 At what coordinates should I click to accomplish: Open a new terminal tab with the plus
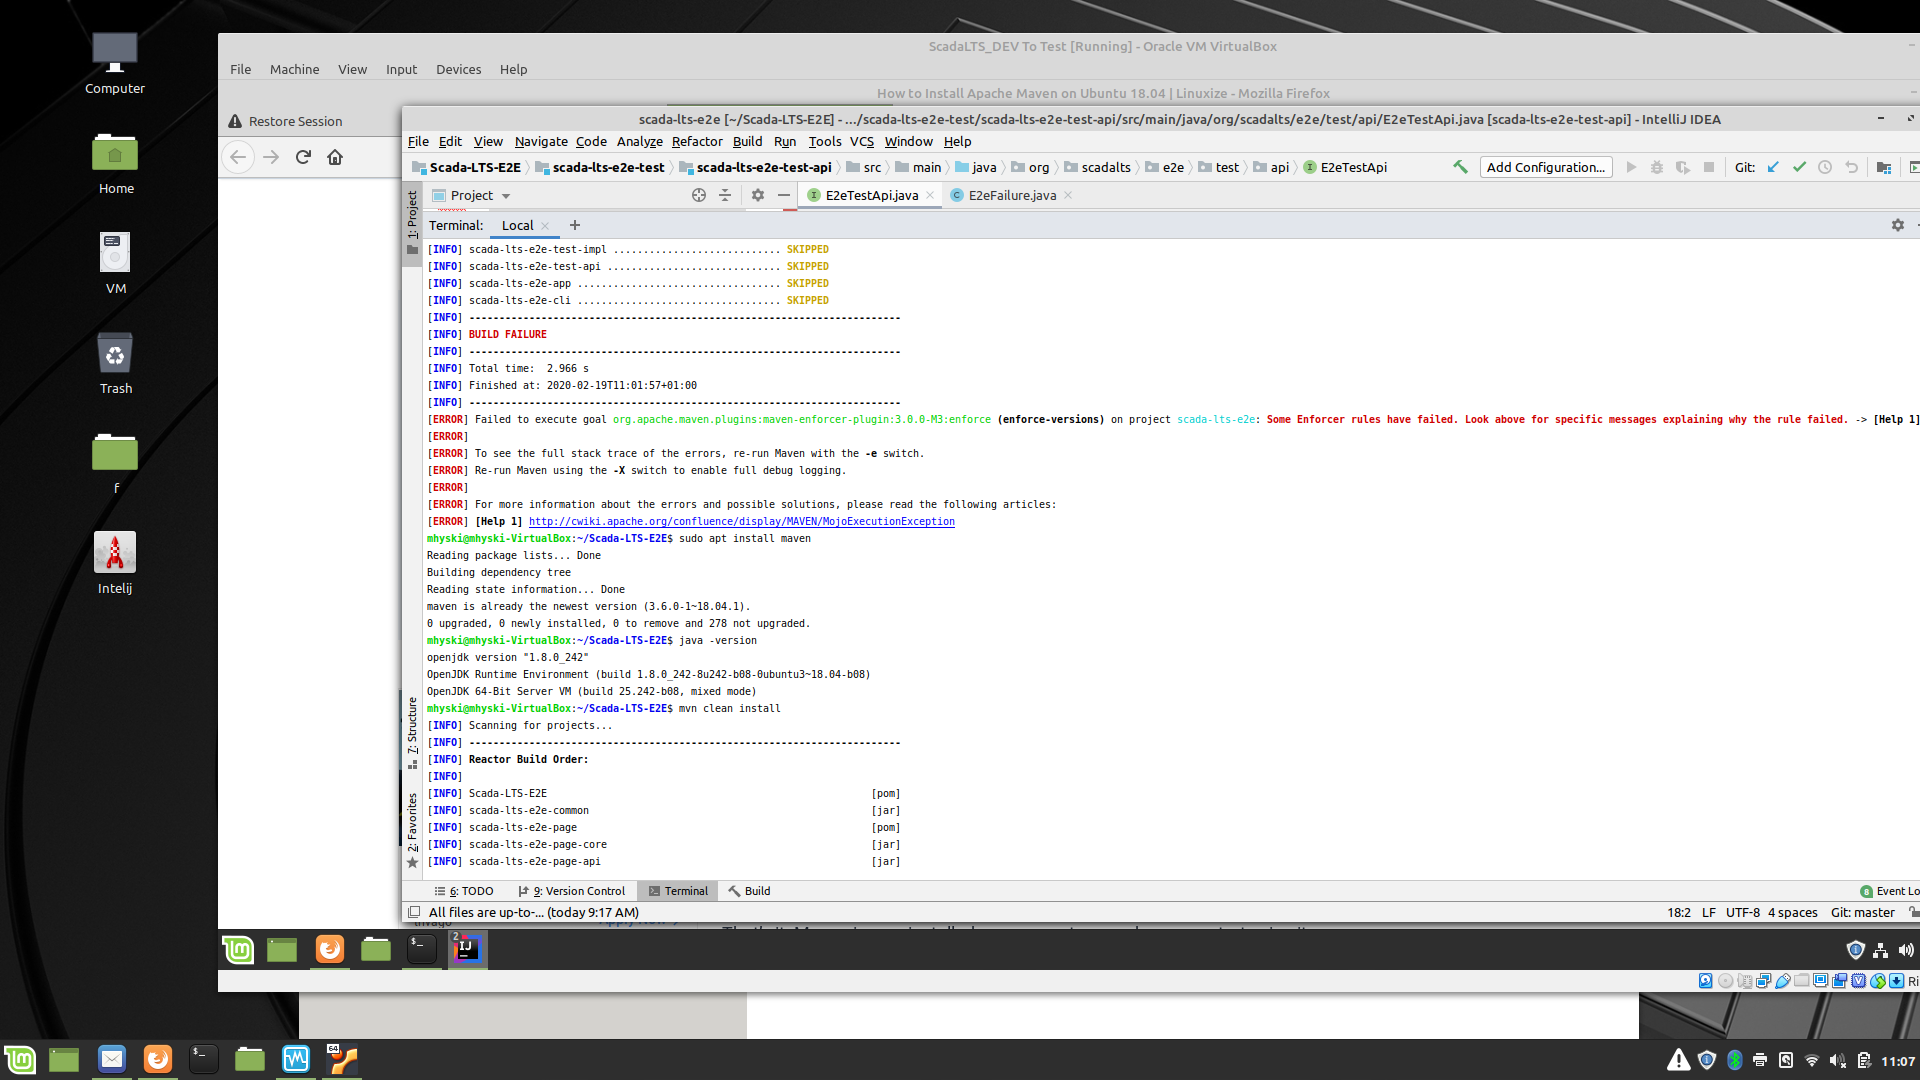[x=575, y=225]
